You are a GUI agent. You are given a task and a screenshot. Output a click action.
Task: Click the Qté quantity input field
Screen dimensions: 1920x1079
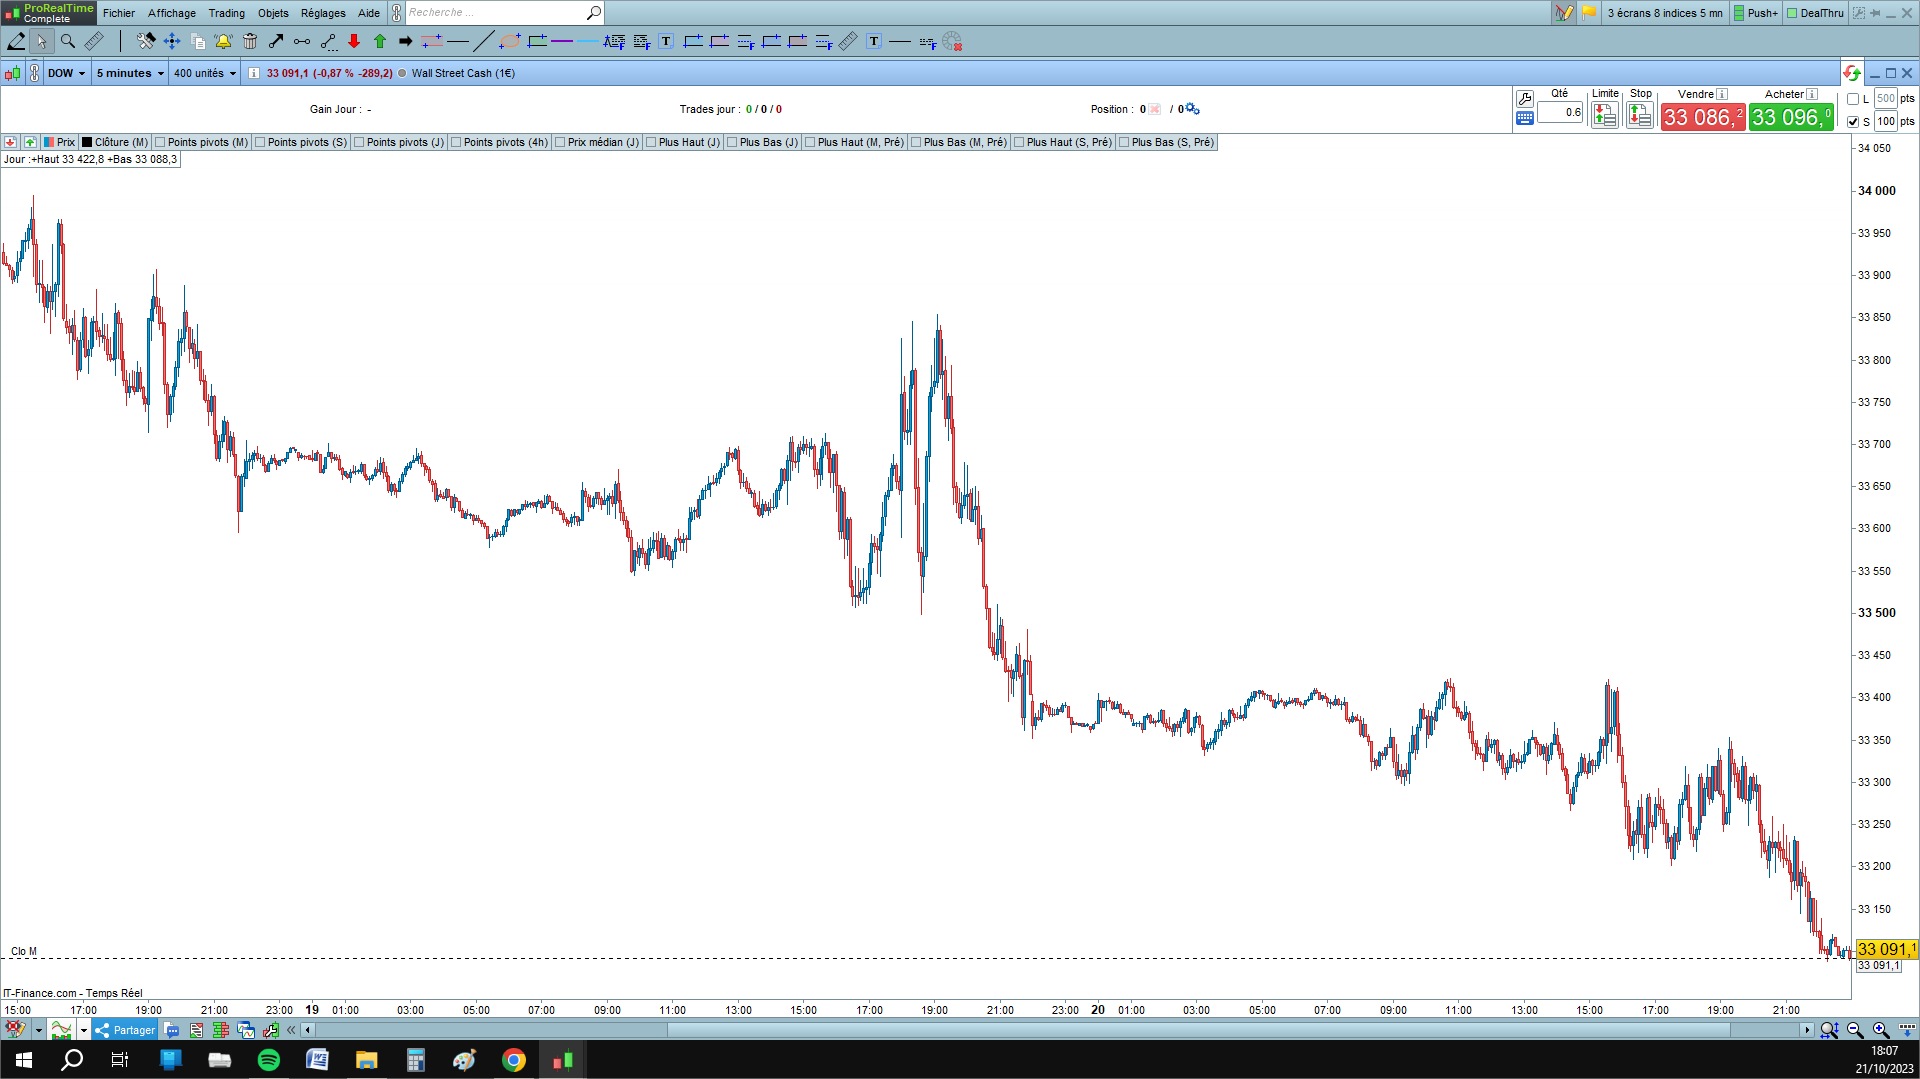(x=1560, y=113)
